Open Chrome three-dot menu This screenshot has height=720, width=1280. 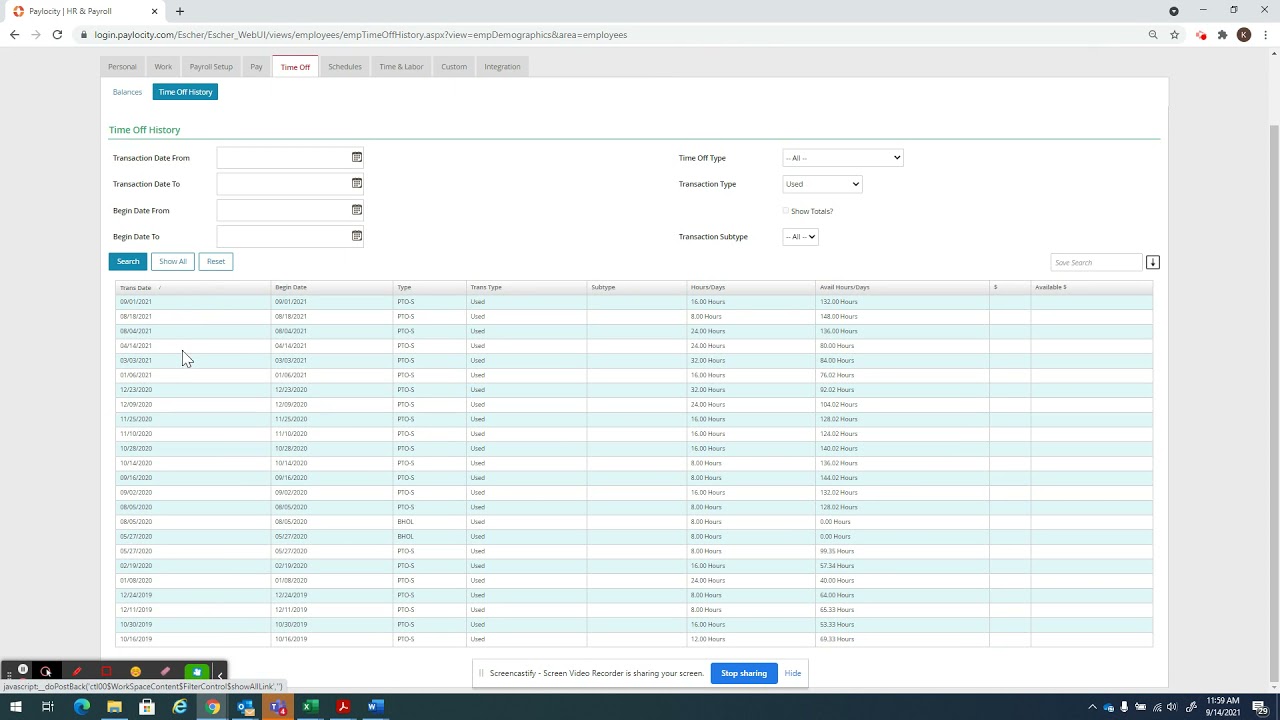[1265, 35]
